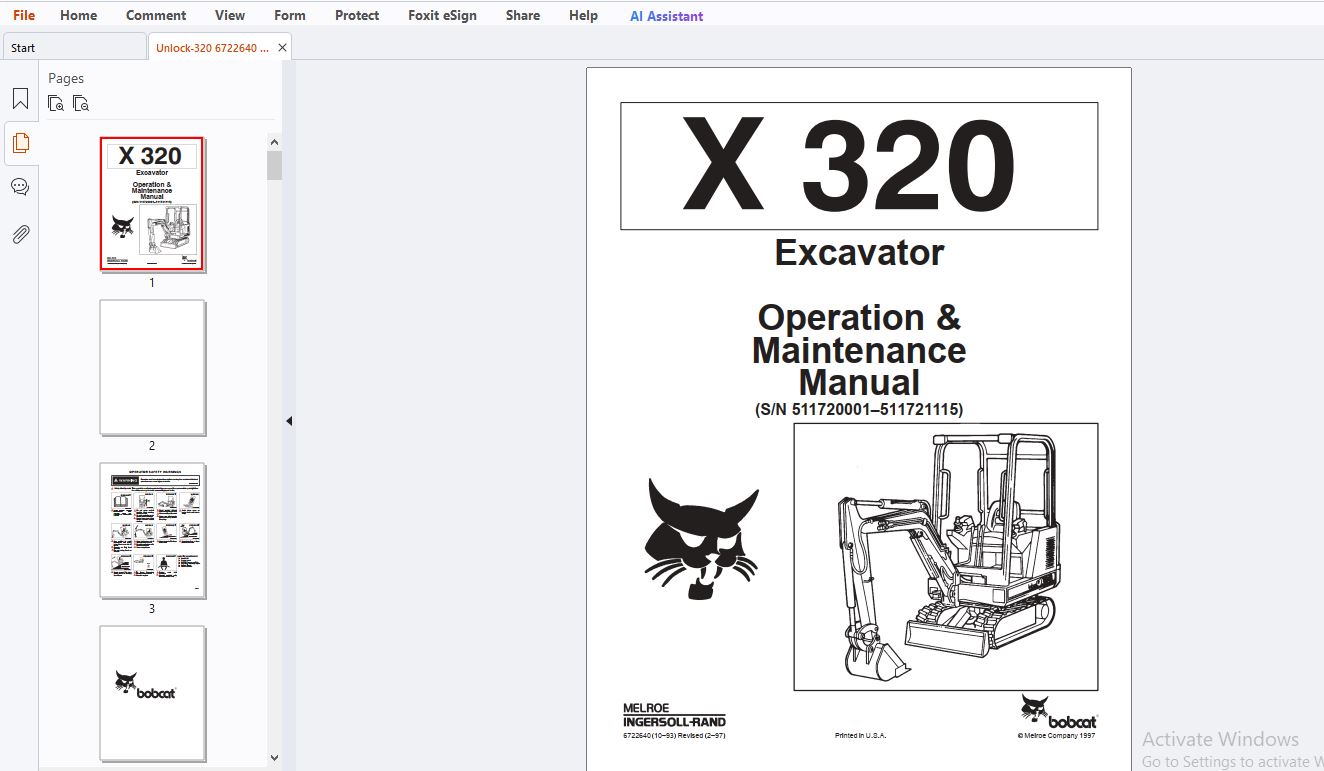Open the File menu
The width and height of the screenshot is (1324, 771).
[x=24, y=15]
